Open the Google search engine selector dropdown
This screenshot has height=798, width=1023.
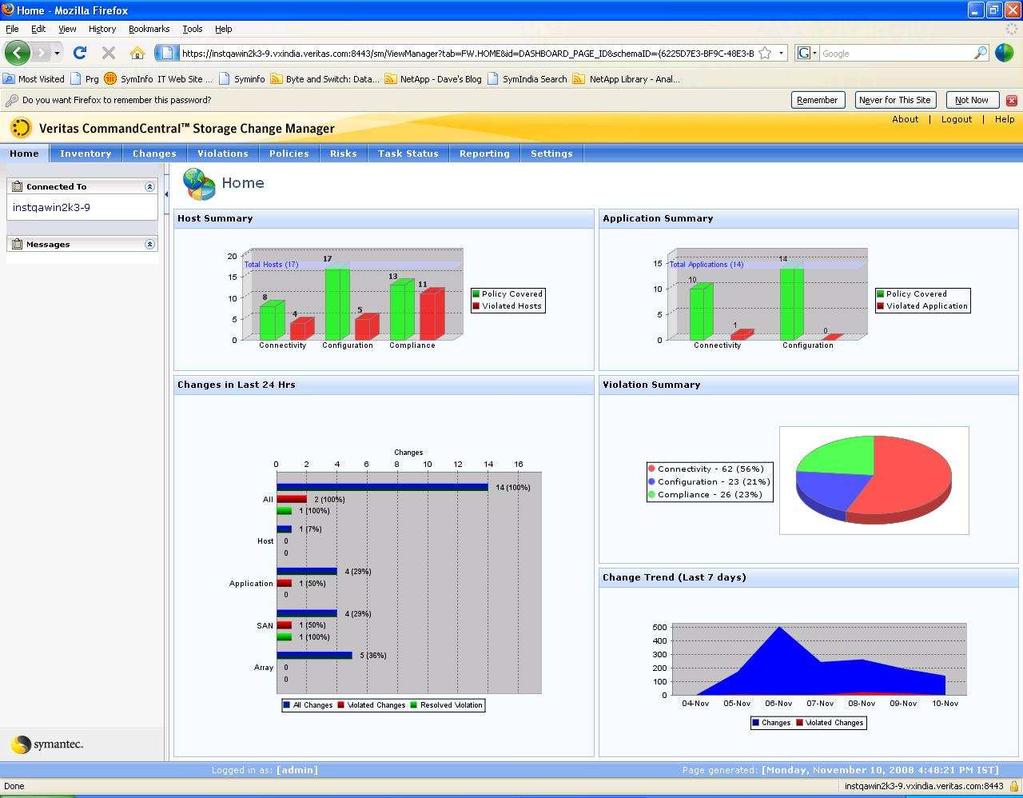coord(806,53)
